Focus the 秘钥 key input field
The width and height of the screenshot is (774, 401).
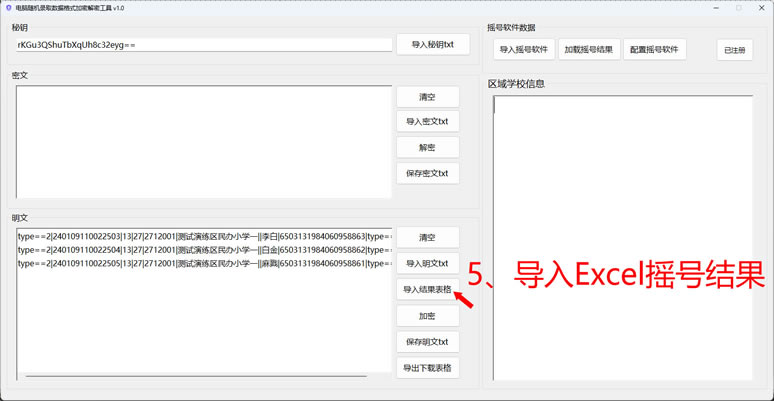[203, 45]
